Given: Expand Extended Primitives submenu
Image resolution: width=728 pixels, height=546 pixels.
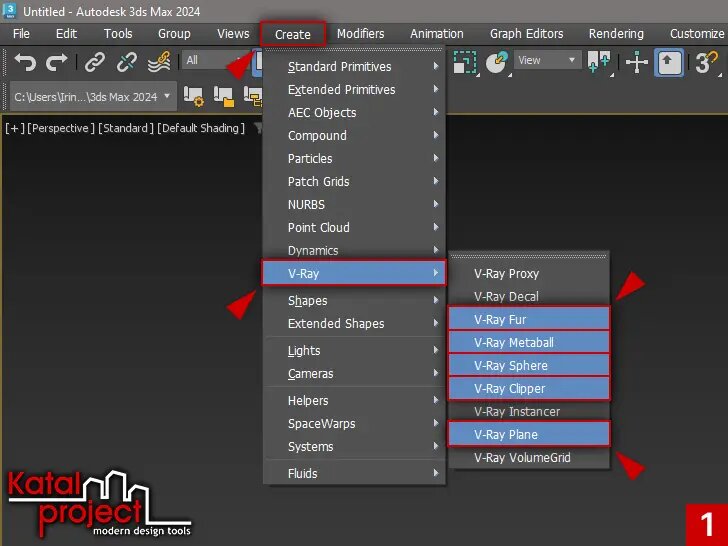Looking at the screenshot, I should tap(354, 90).
